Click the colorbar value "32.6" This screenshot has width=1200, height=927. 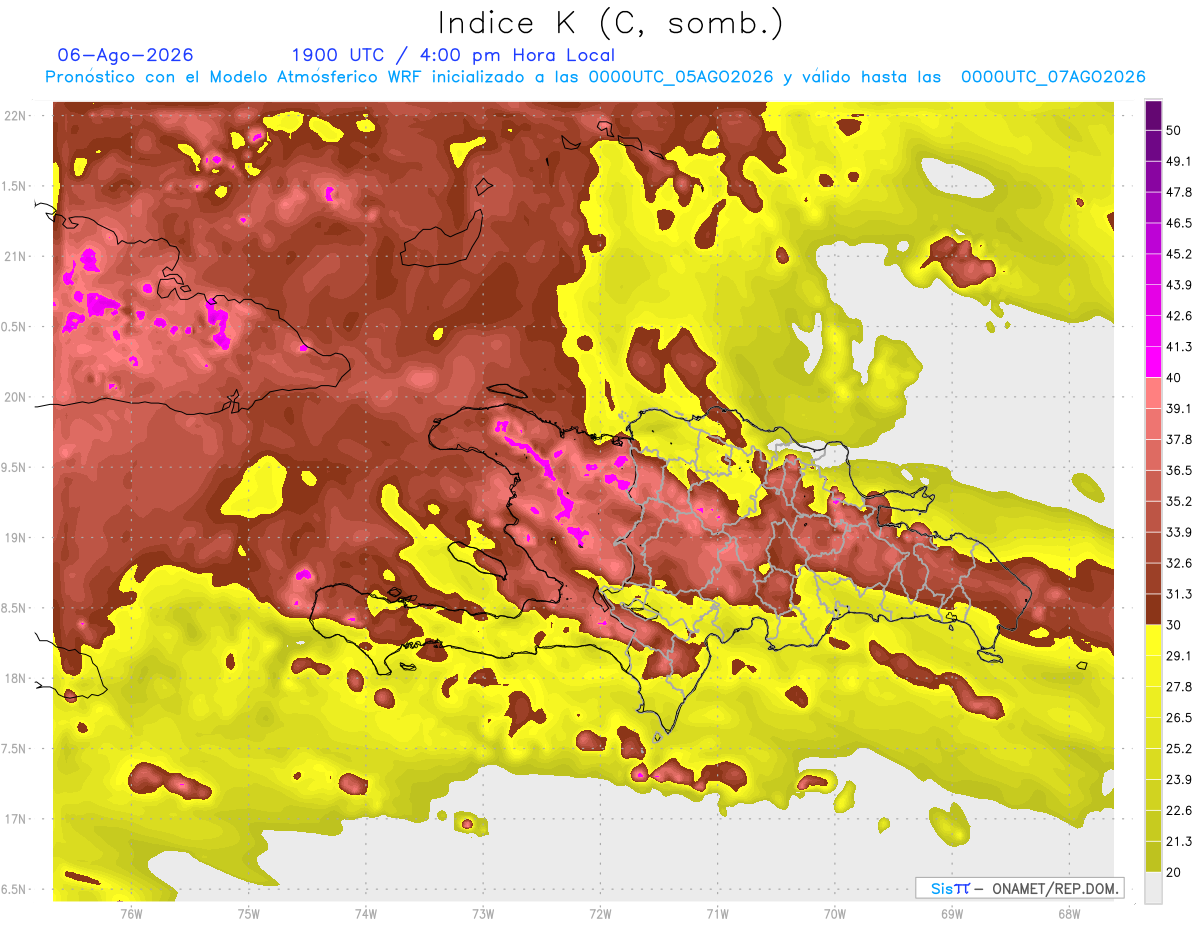[x=1177, y=563]
